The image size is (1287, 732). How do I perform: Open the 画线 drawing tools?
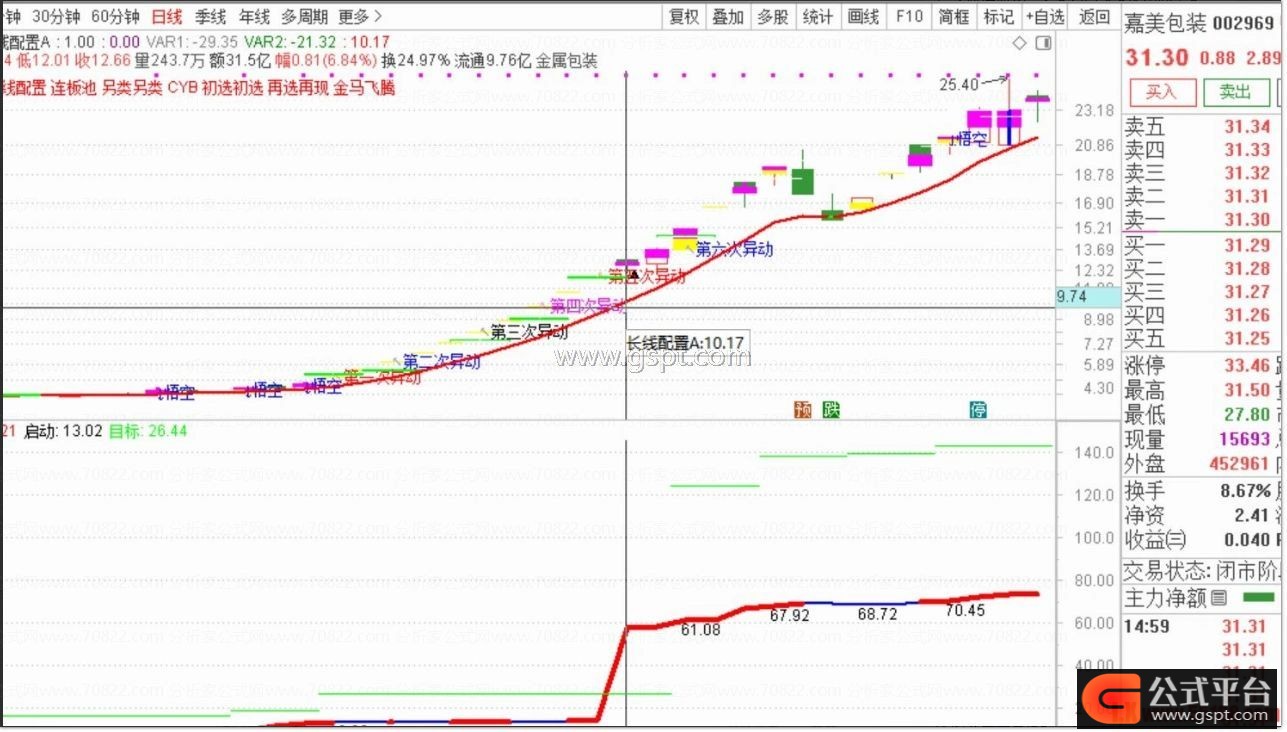pyautogui.click(x=863, y=16)
